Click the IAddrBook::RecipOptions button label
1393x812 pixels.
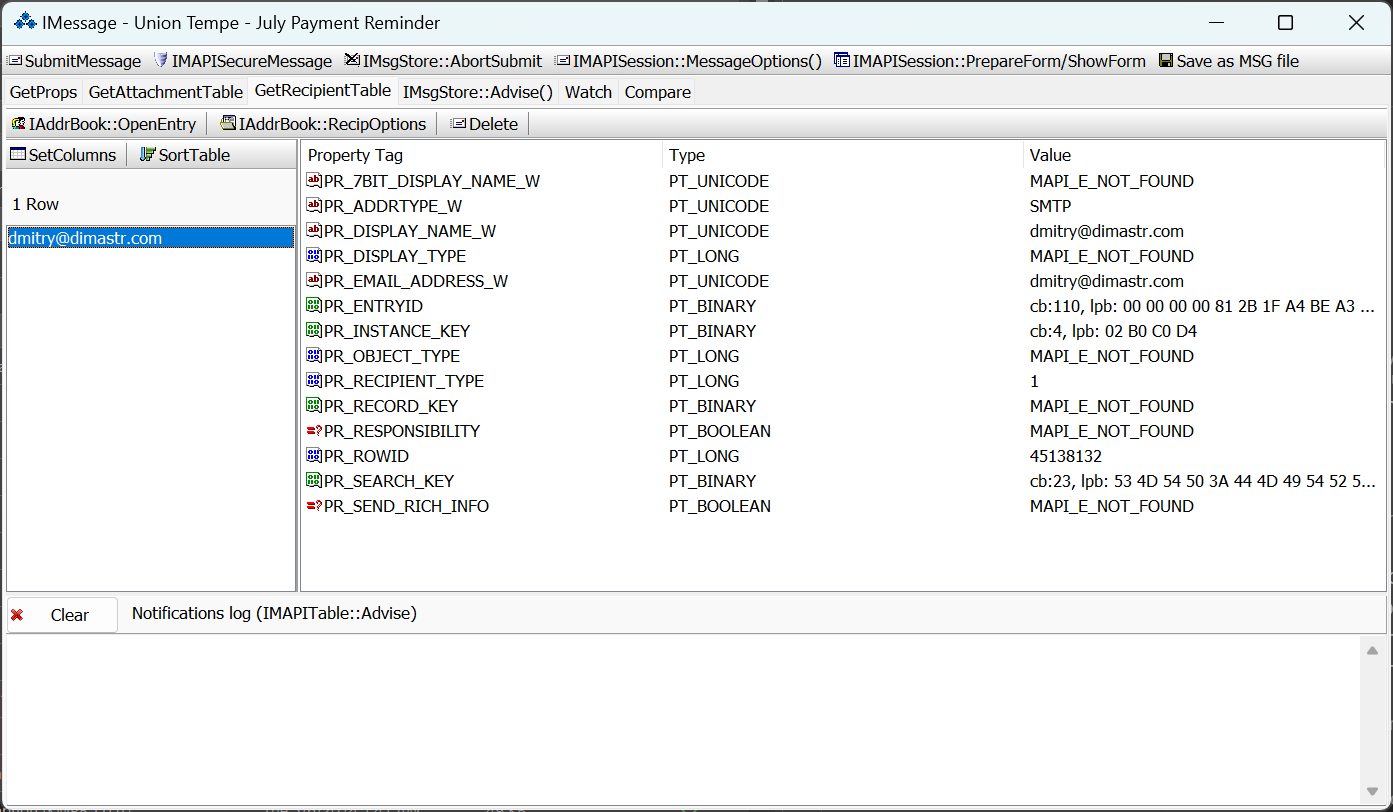point(333,124)
